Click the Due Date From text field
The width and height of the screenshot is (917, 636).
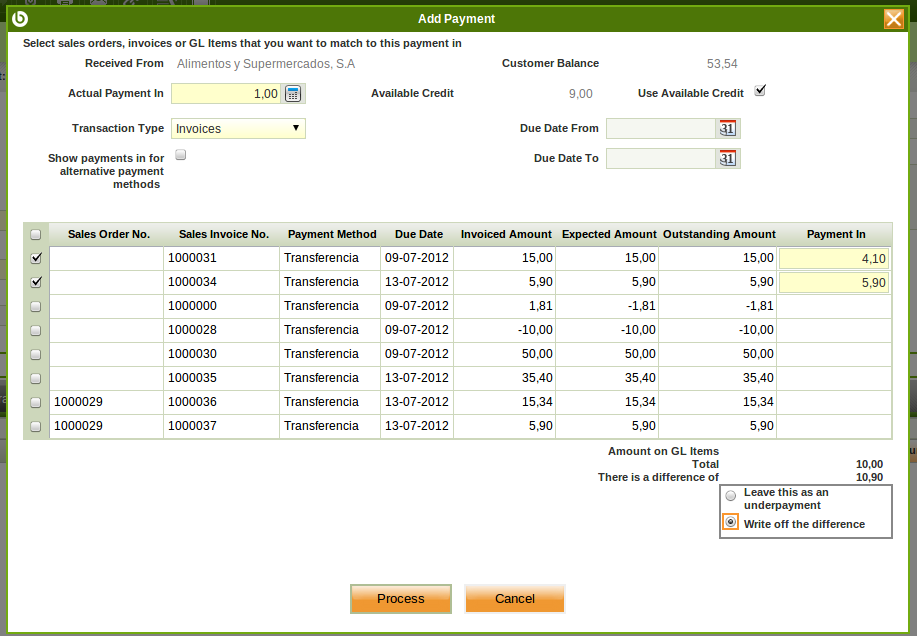pyautogui.click(x=660, y=128)
